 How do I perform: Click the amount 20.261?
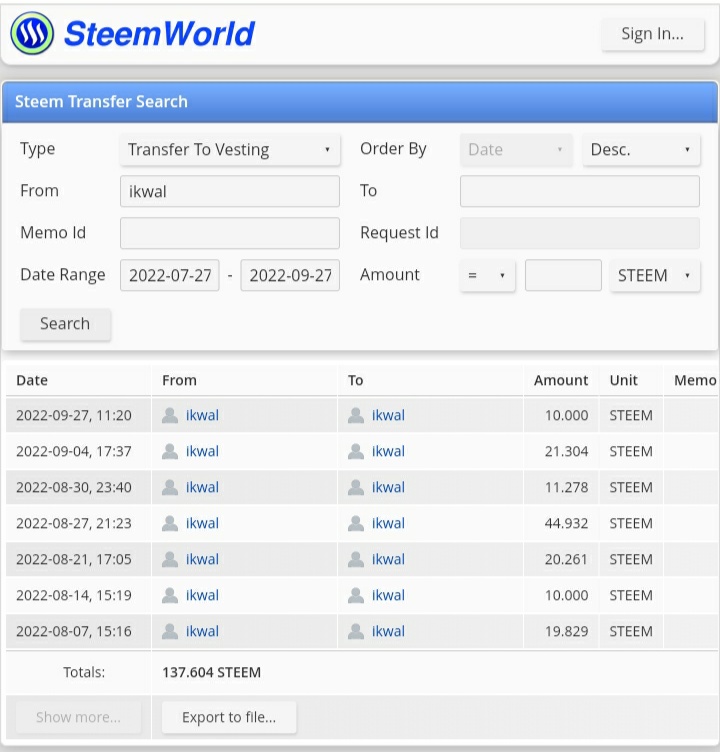pos(567,559)
